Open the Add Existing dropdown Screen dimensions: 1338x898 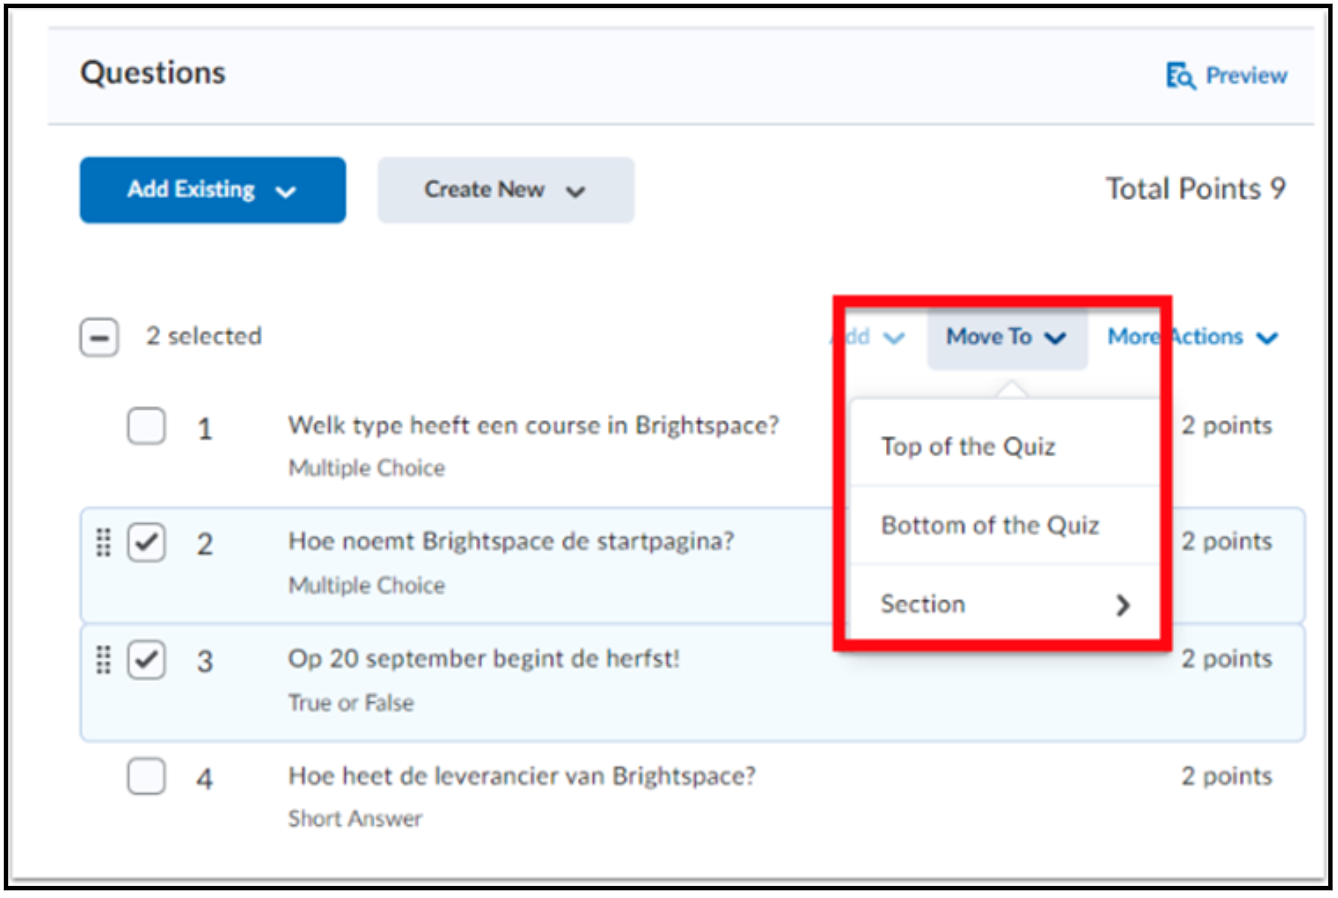point(213,190)
